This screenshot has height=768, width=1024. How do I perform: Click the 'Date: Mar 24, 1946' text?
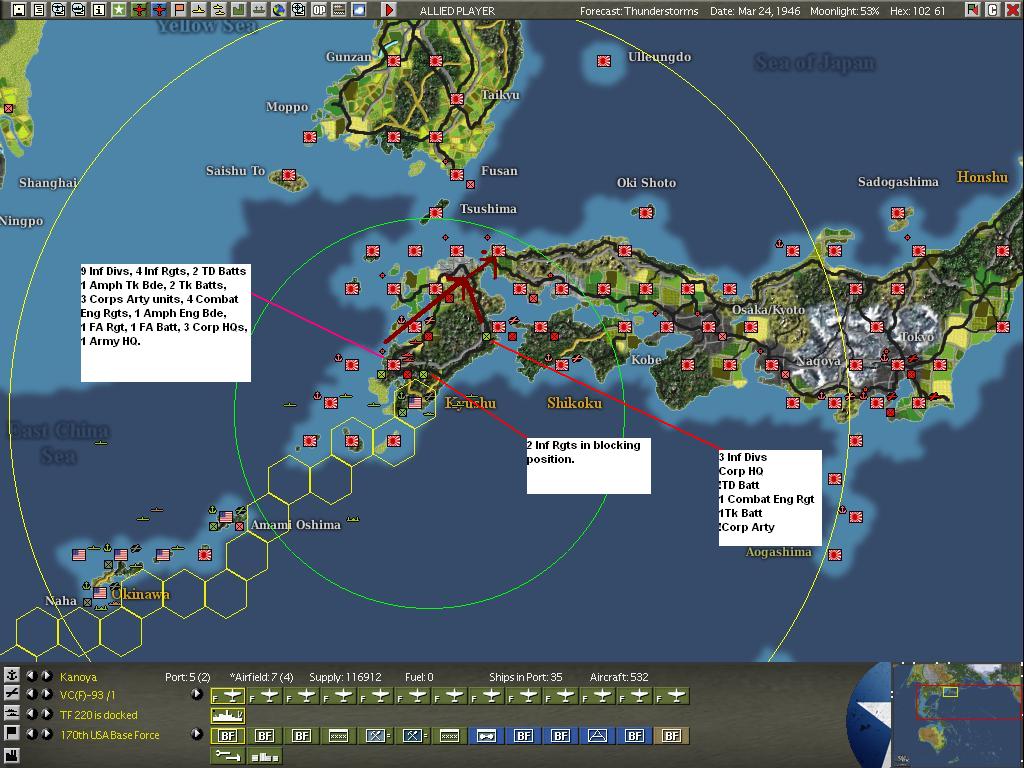tap(754, 11)
